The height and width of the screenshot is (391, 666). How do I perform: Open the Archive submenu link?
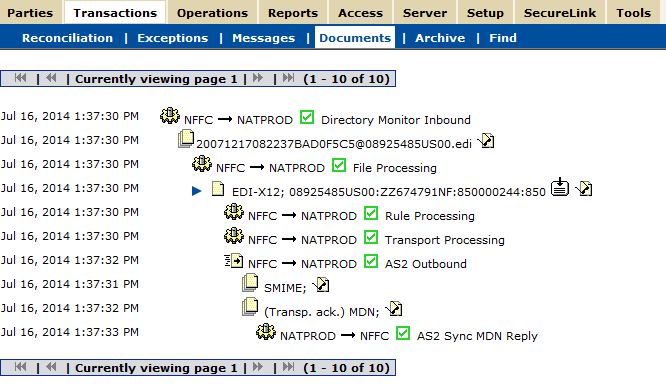pyautogui.click(x=440, y=38)
